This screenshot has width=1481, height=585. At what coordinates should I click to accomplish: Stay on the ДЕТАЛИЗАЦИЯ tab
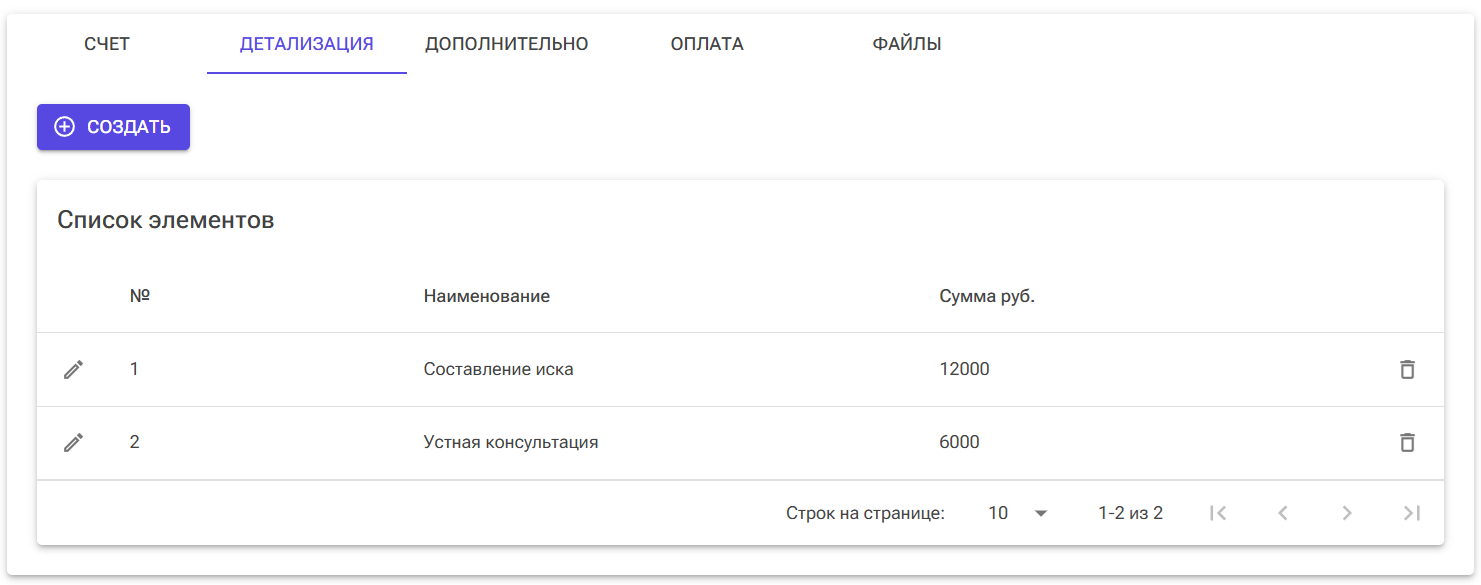(x=306, y=43)
